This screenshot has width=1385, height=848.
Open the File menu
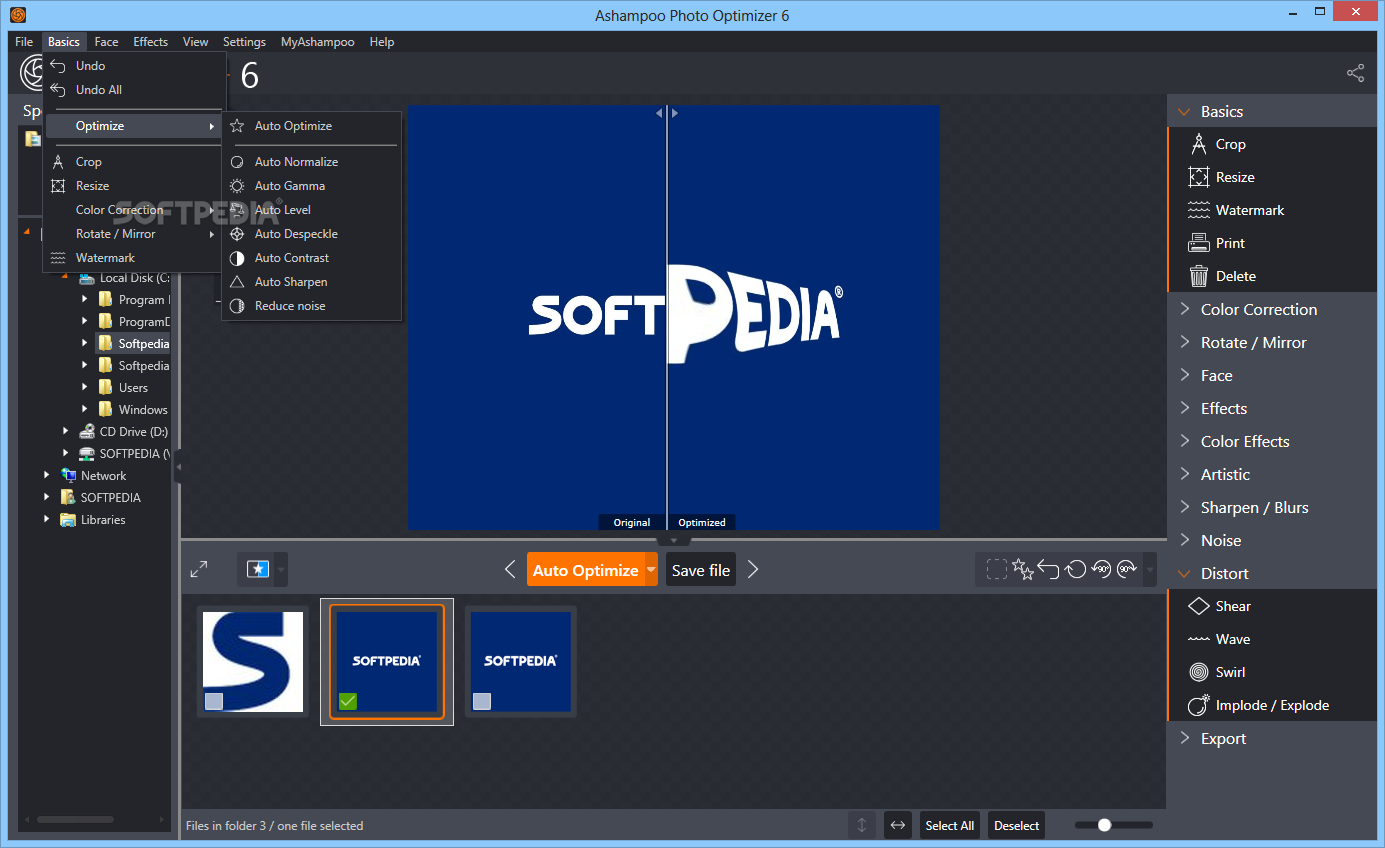click(24, 42)
